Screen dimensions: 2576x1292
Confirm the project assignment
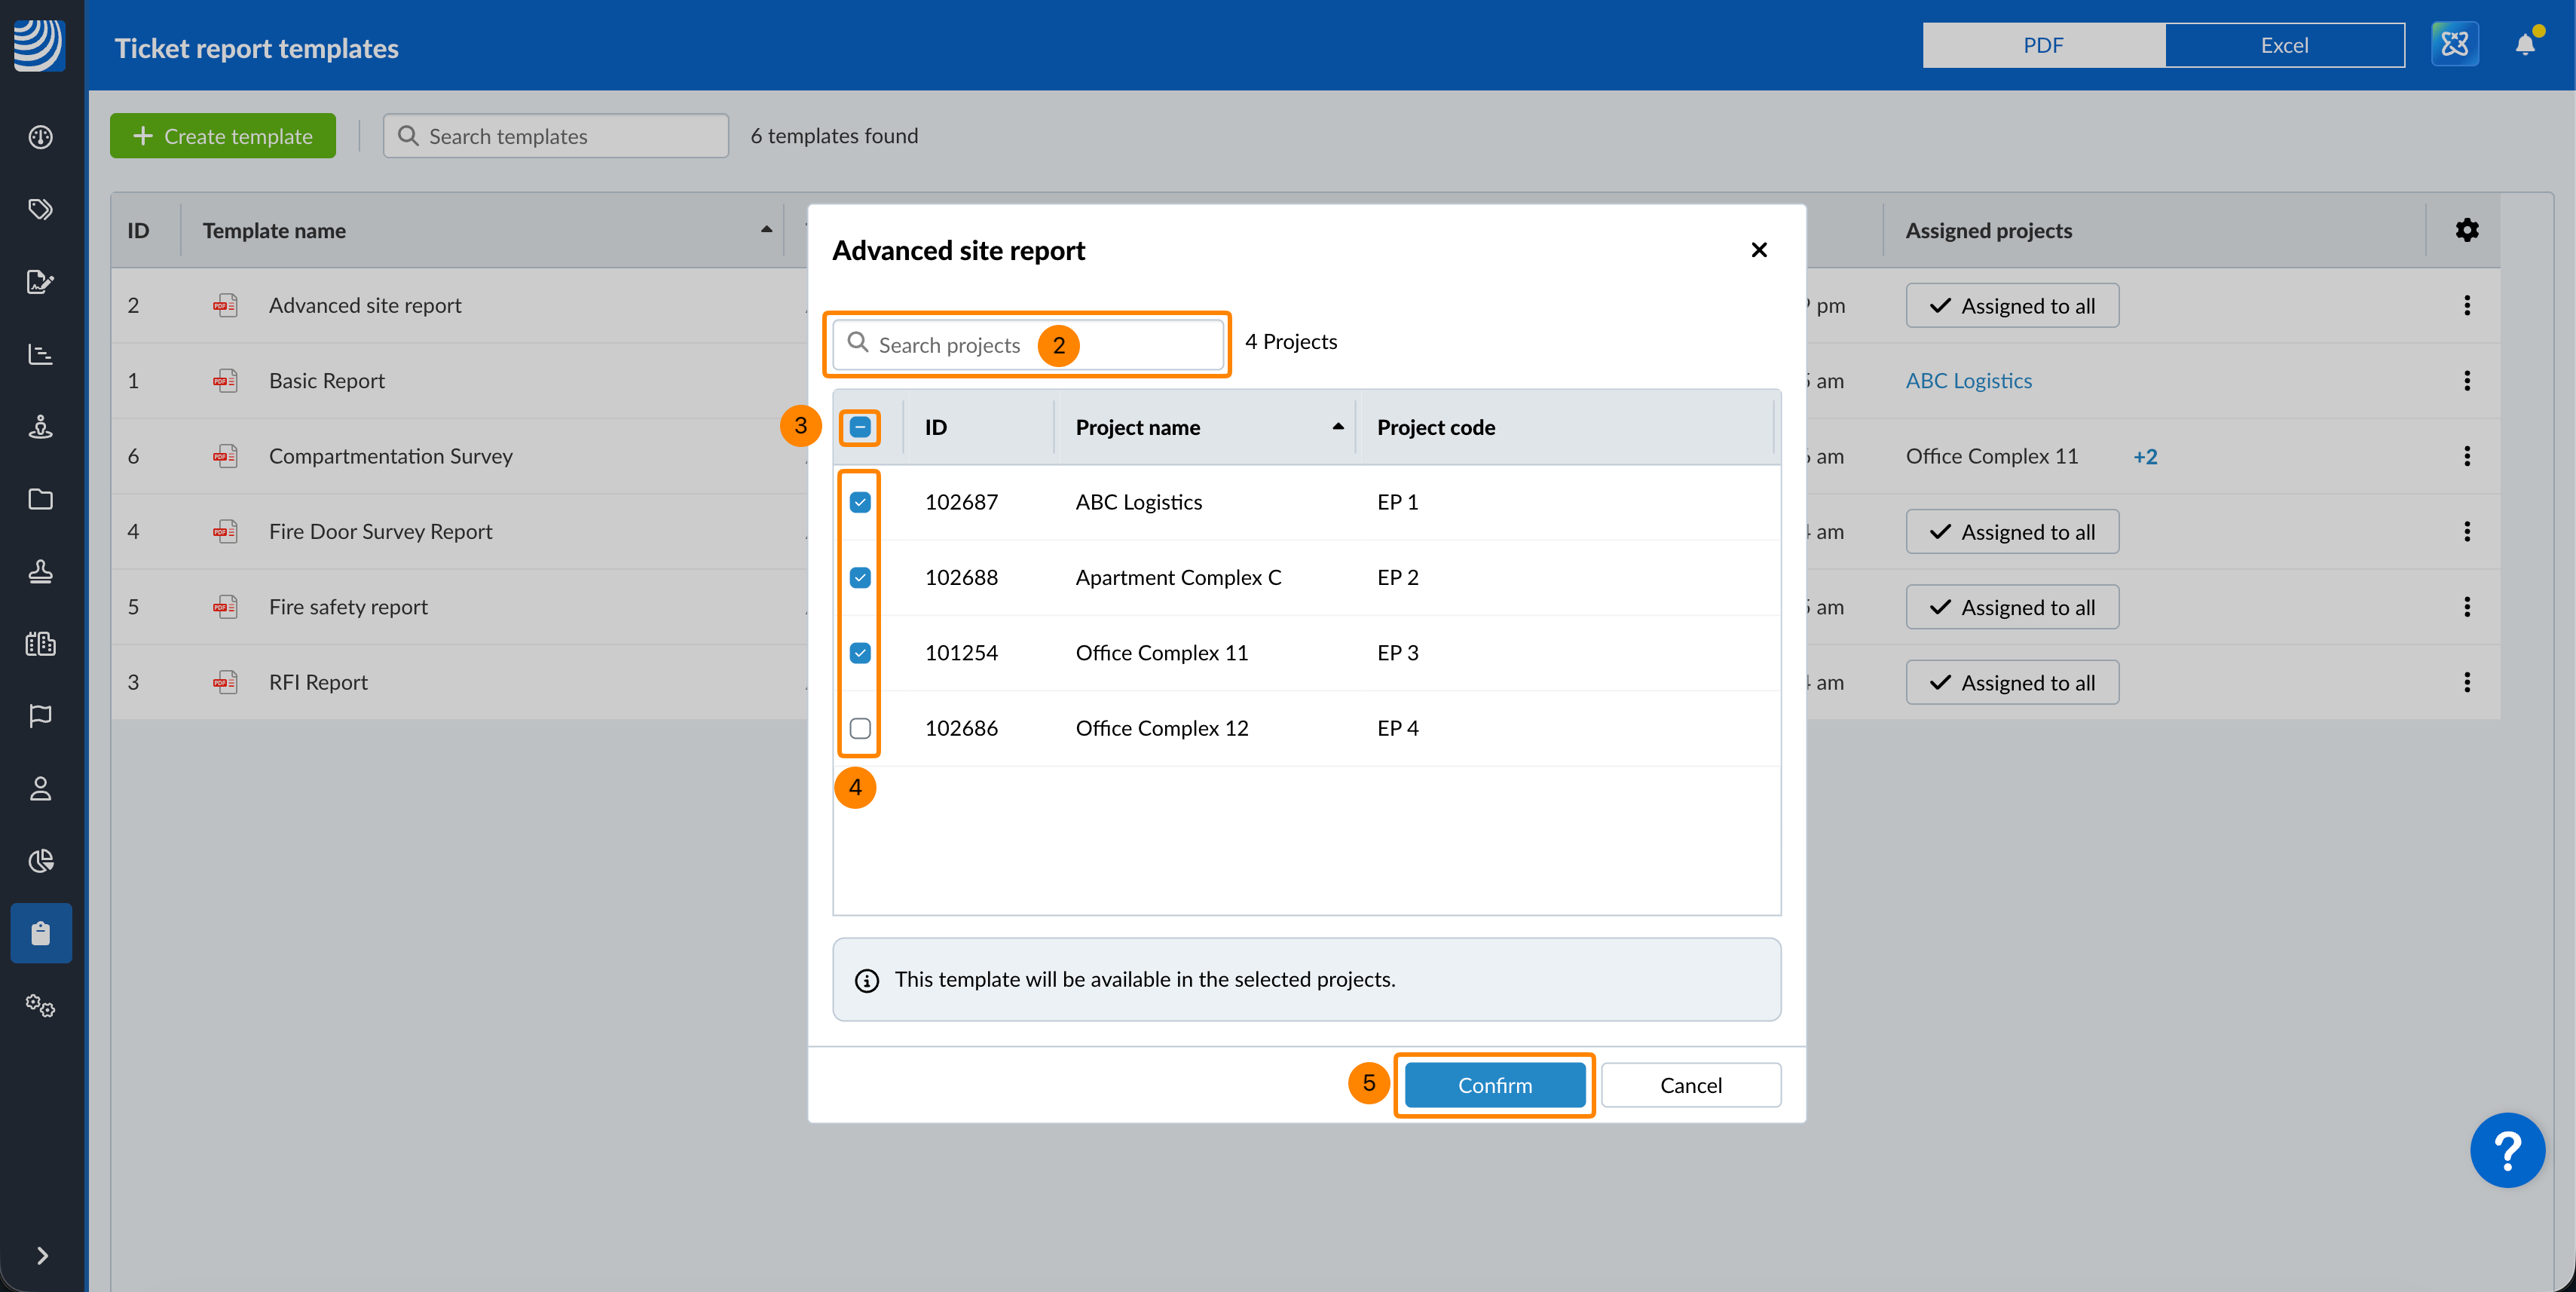1494,1085
